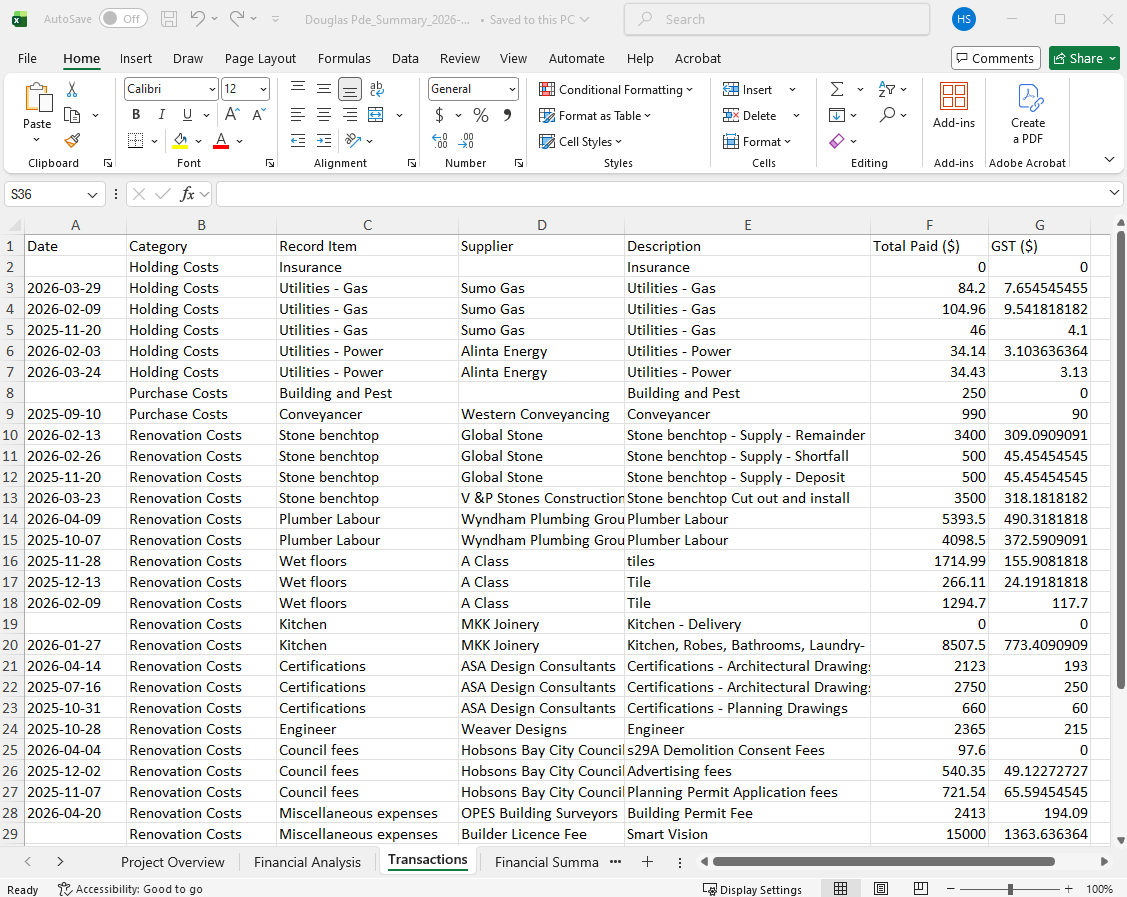Image resolution: width=1127 pixels, height=897 pixels.
Task: Adjust the zoom slider handle
Action: point(1010,889)
